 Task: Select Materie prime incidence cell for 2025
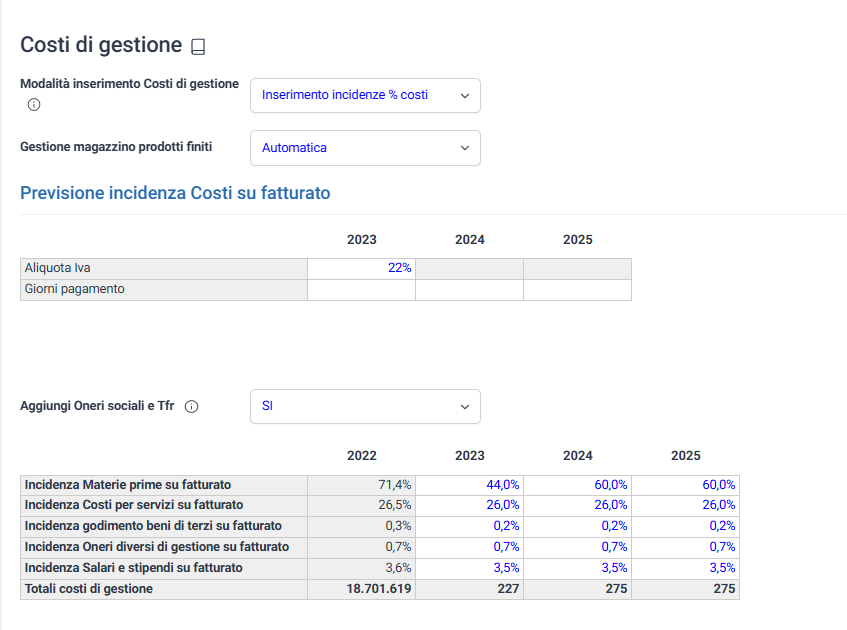[685, 484]
